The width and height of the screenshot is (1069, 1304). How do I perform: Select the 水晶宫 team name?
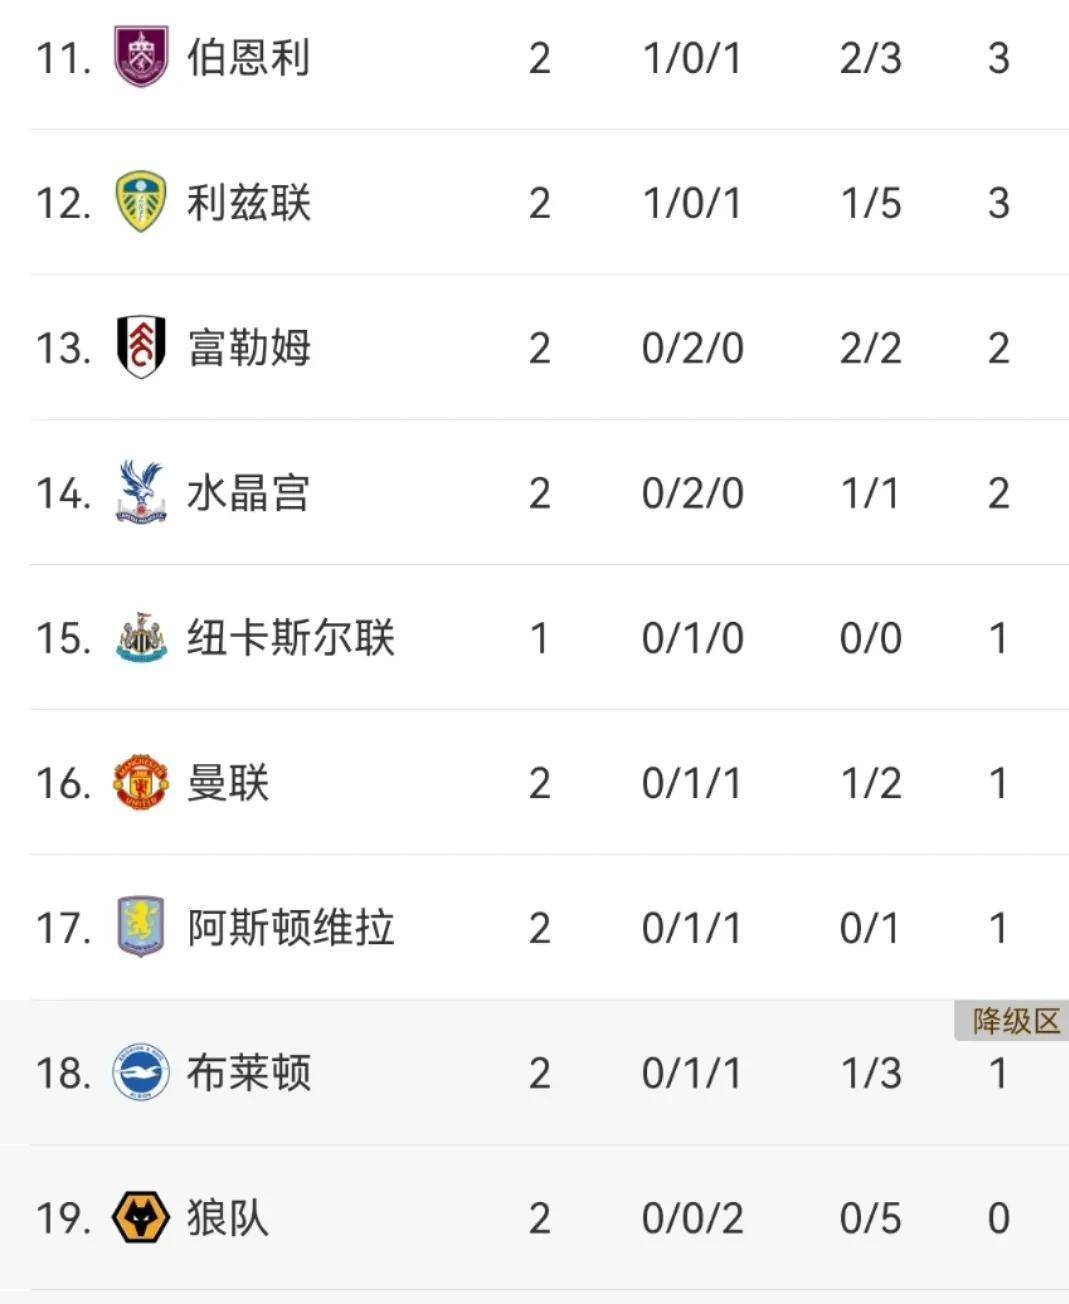tap(249, 493)
